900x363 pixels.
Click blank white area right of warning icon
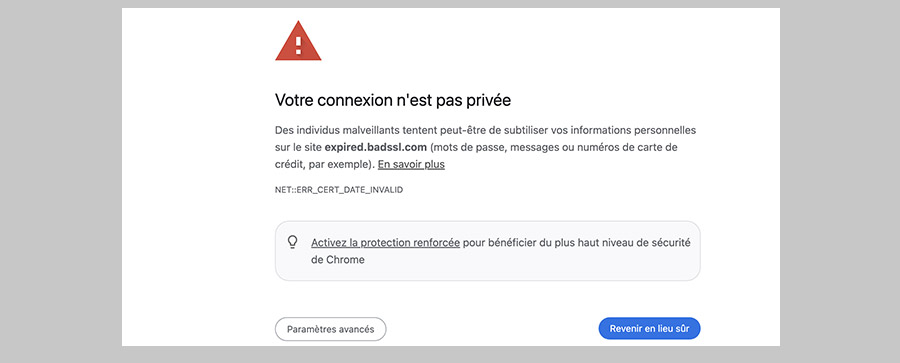pos(517,41)
